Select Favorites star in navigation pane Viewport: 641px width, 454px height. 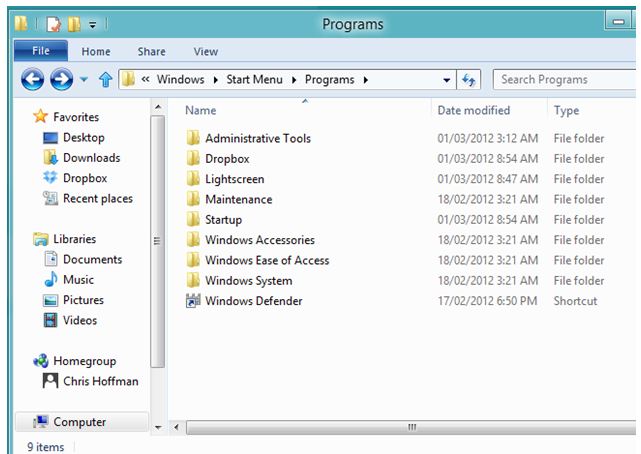coord(40,116)
